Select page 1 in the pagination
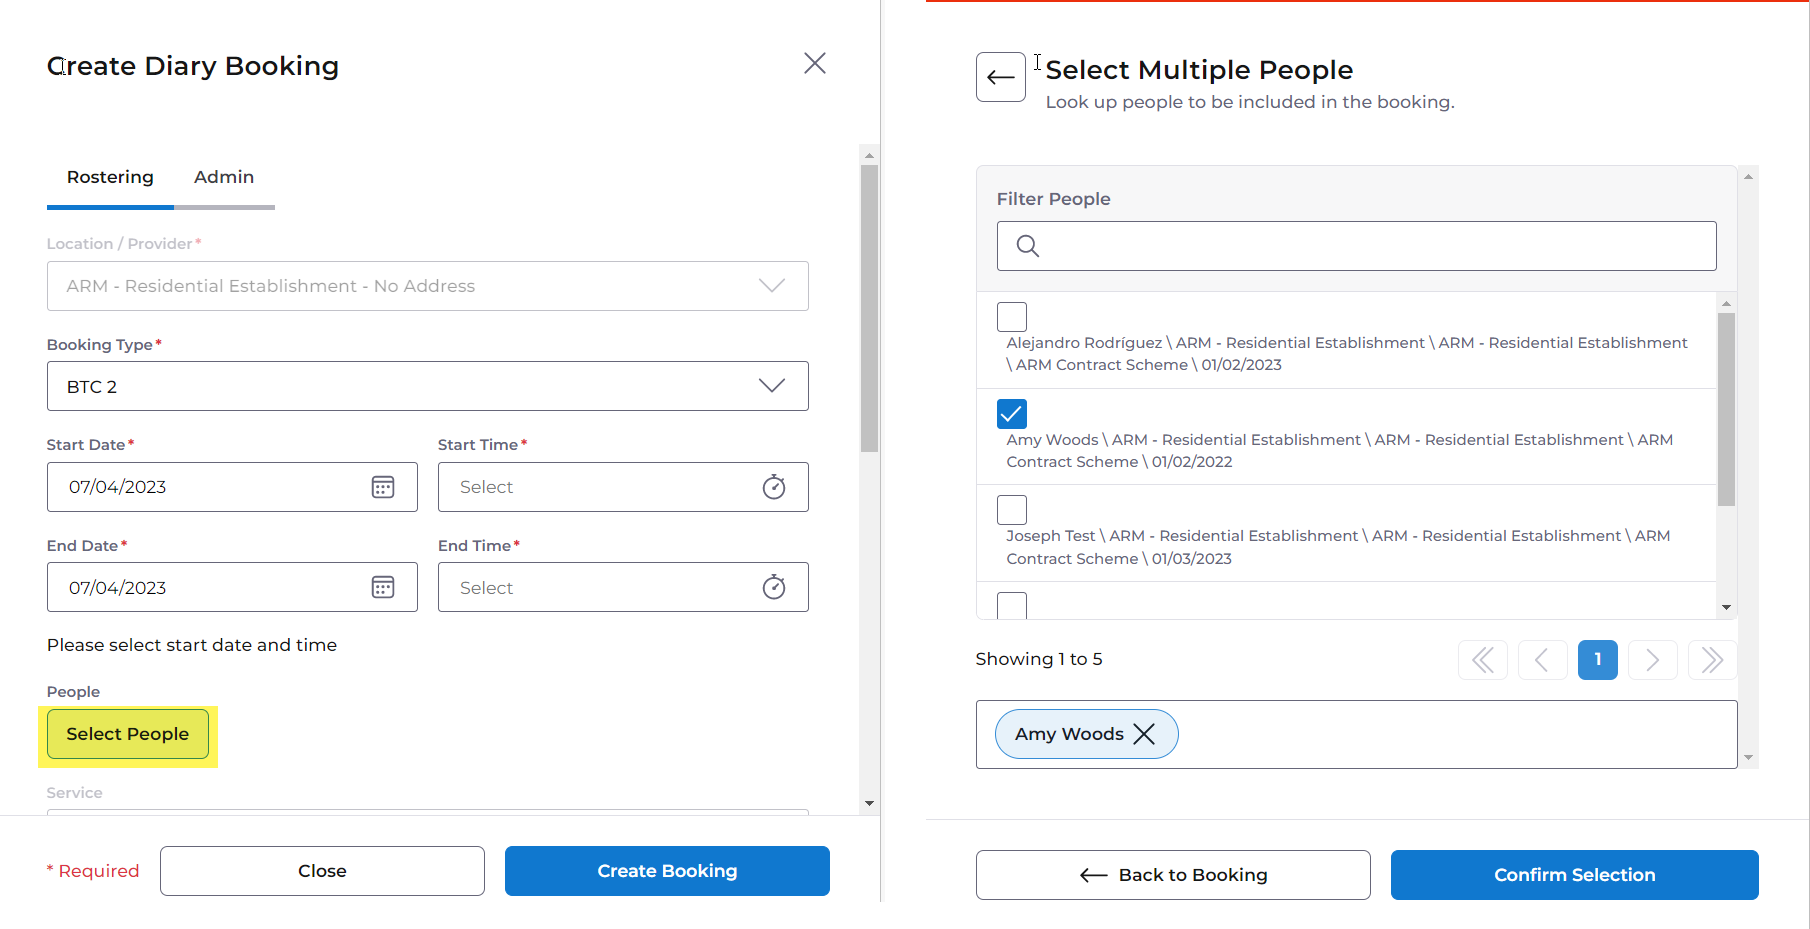 (1598, 660)
